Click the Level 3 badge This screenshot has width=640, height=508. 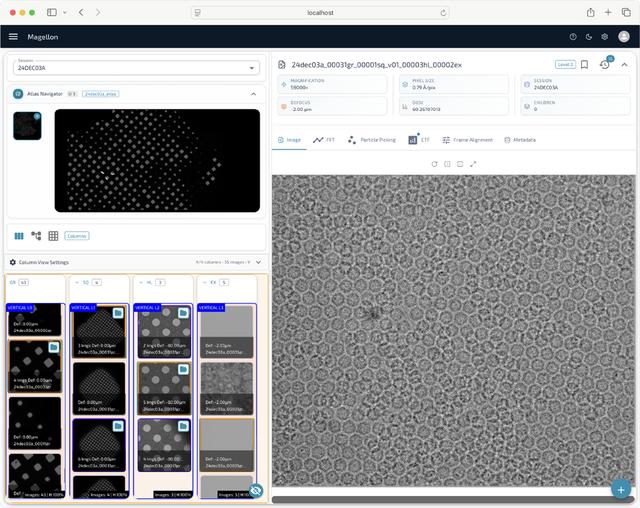click(565, 64)
